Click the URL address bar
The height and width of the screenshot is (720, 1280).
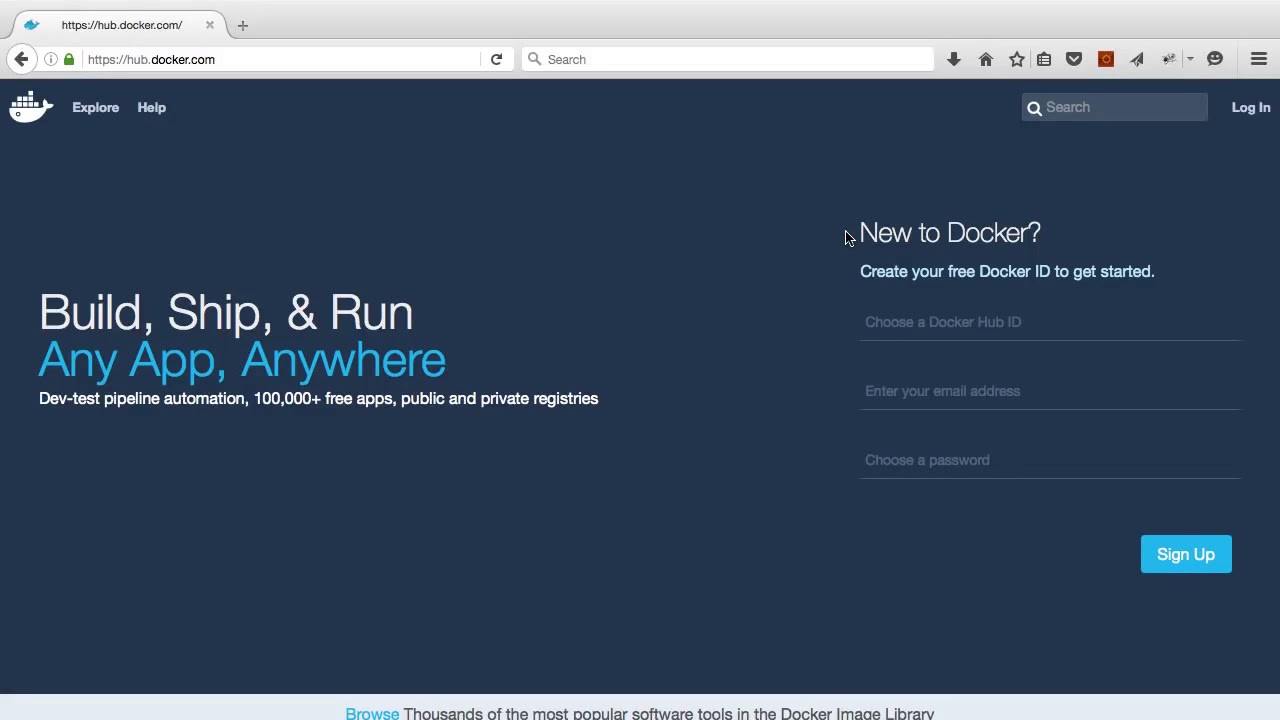tap(280, 59)
